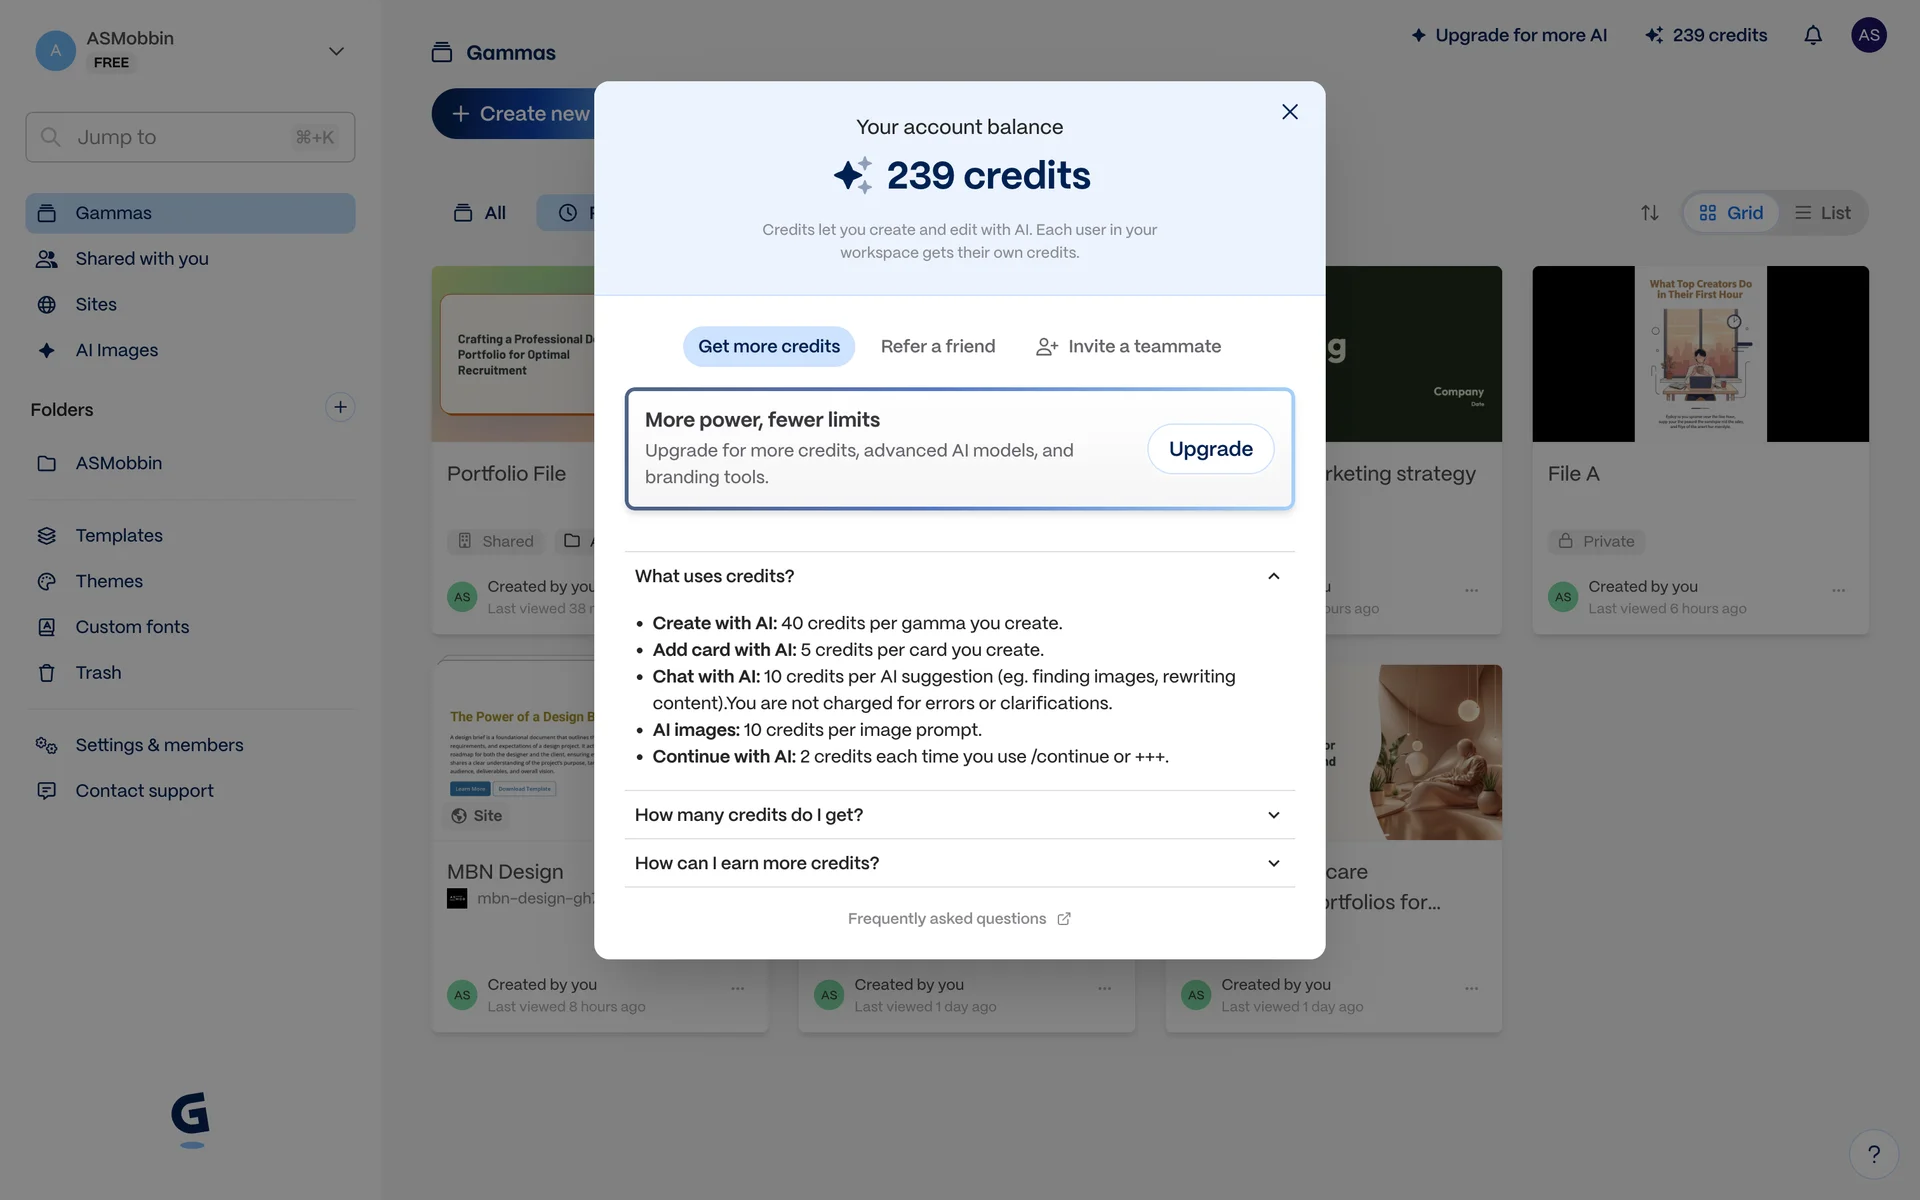Open the help question mark button

(1873, 1154)
